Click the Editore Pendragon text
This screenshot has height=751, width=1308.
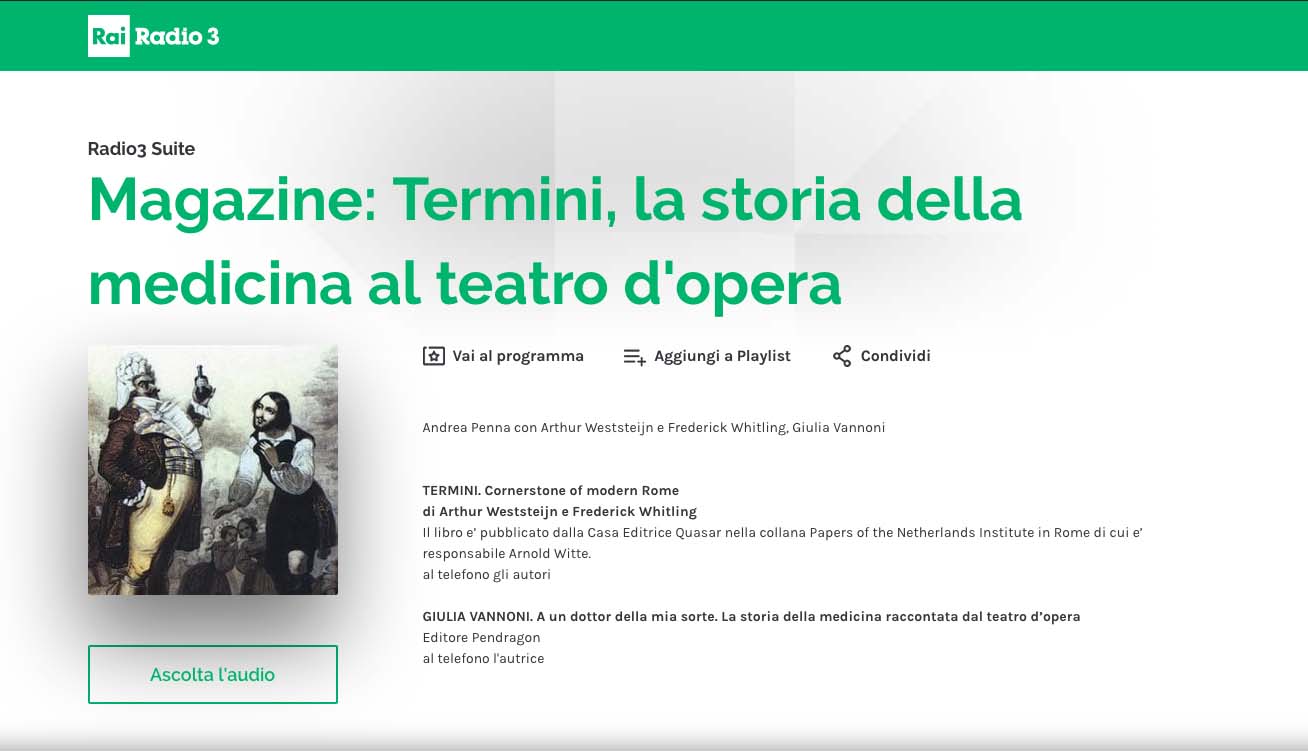click(x=481, y=638)
